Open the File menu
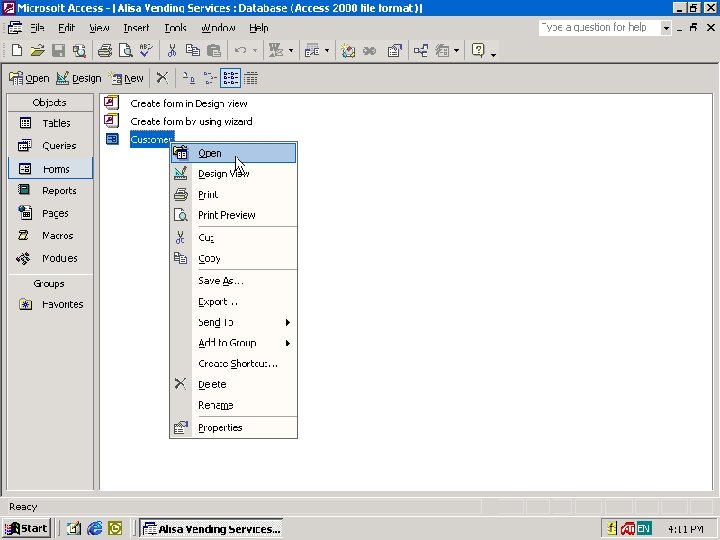 (x=37, y=28)
